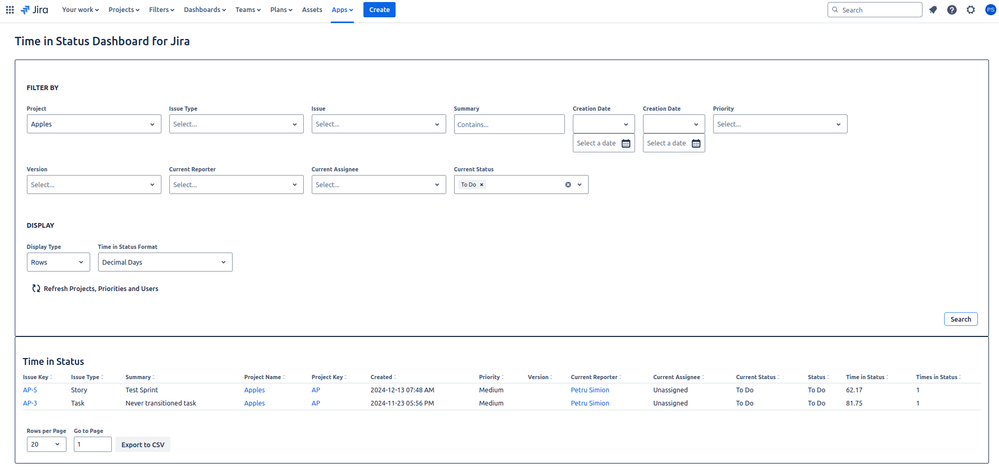Viewport: 999px width, 474px height.
Task: Open the Apps menu
Action: [x=342, y=10]
